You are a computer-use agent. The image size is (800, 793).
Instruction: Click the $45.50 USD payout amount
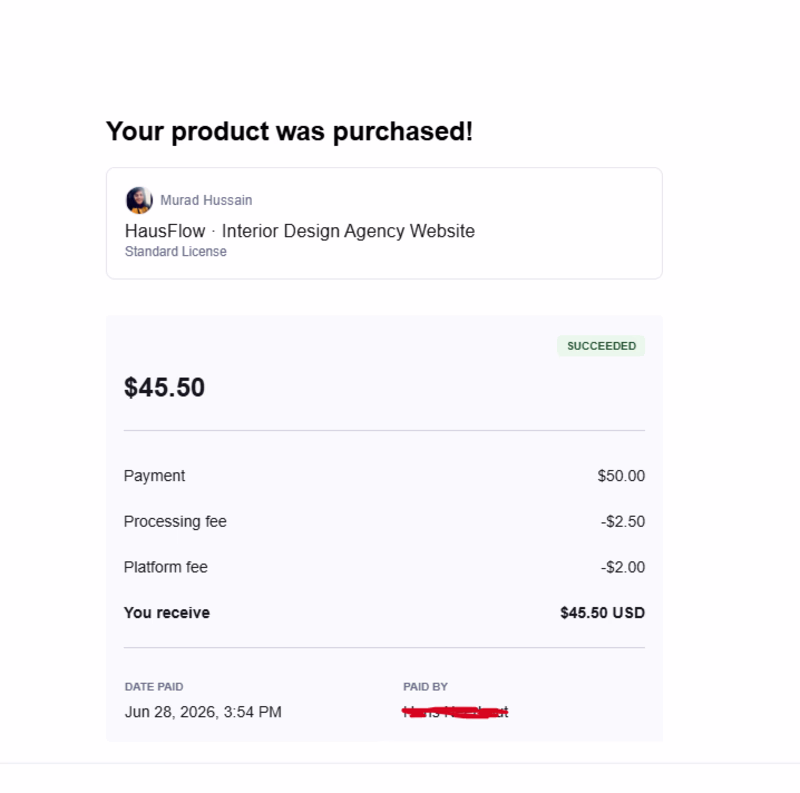[603, 612]
